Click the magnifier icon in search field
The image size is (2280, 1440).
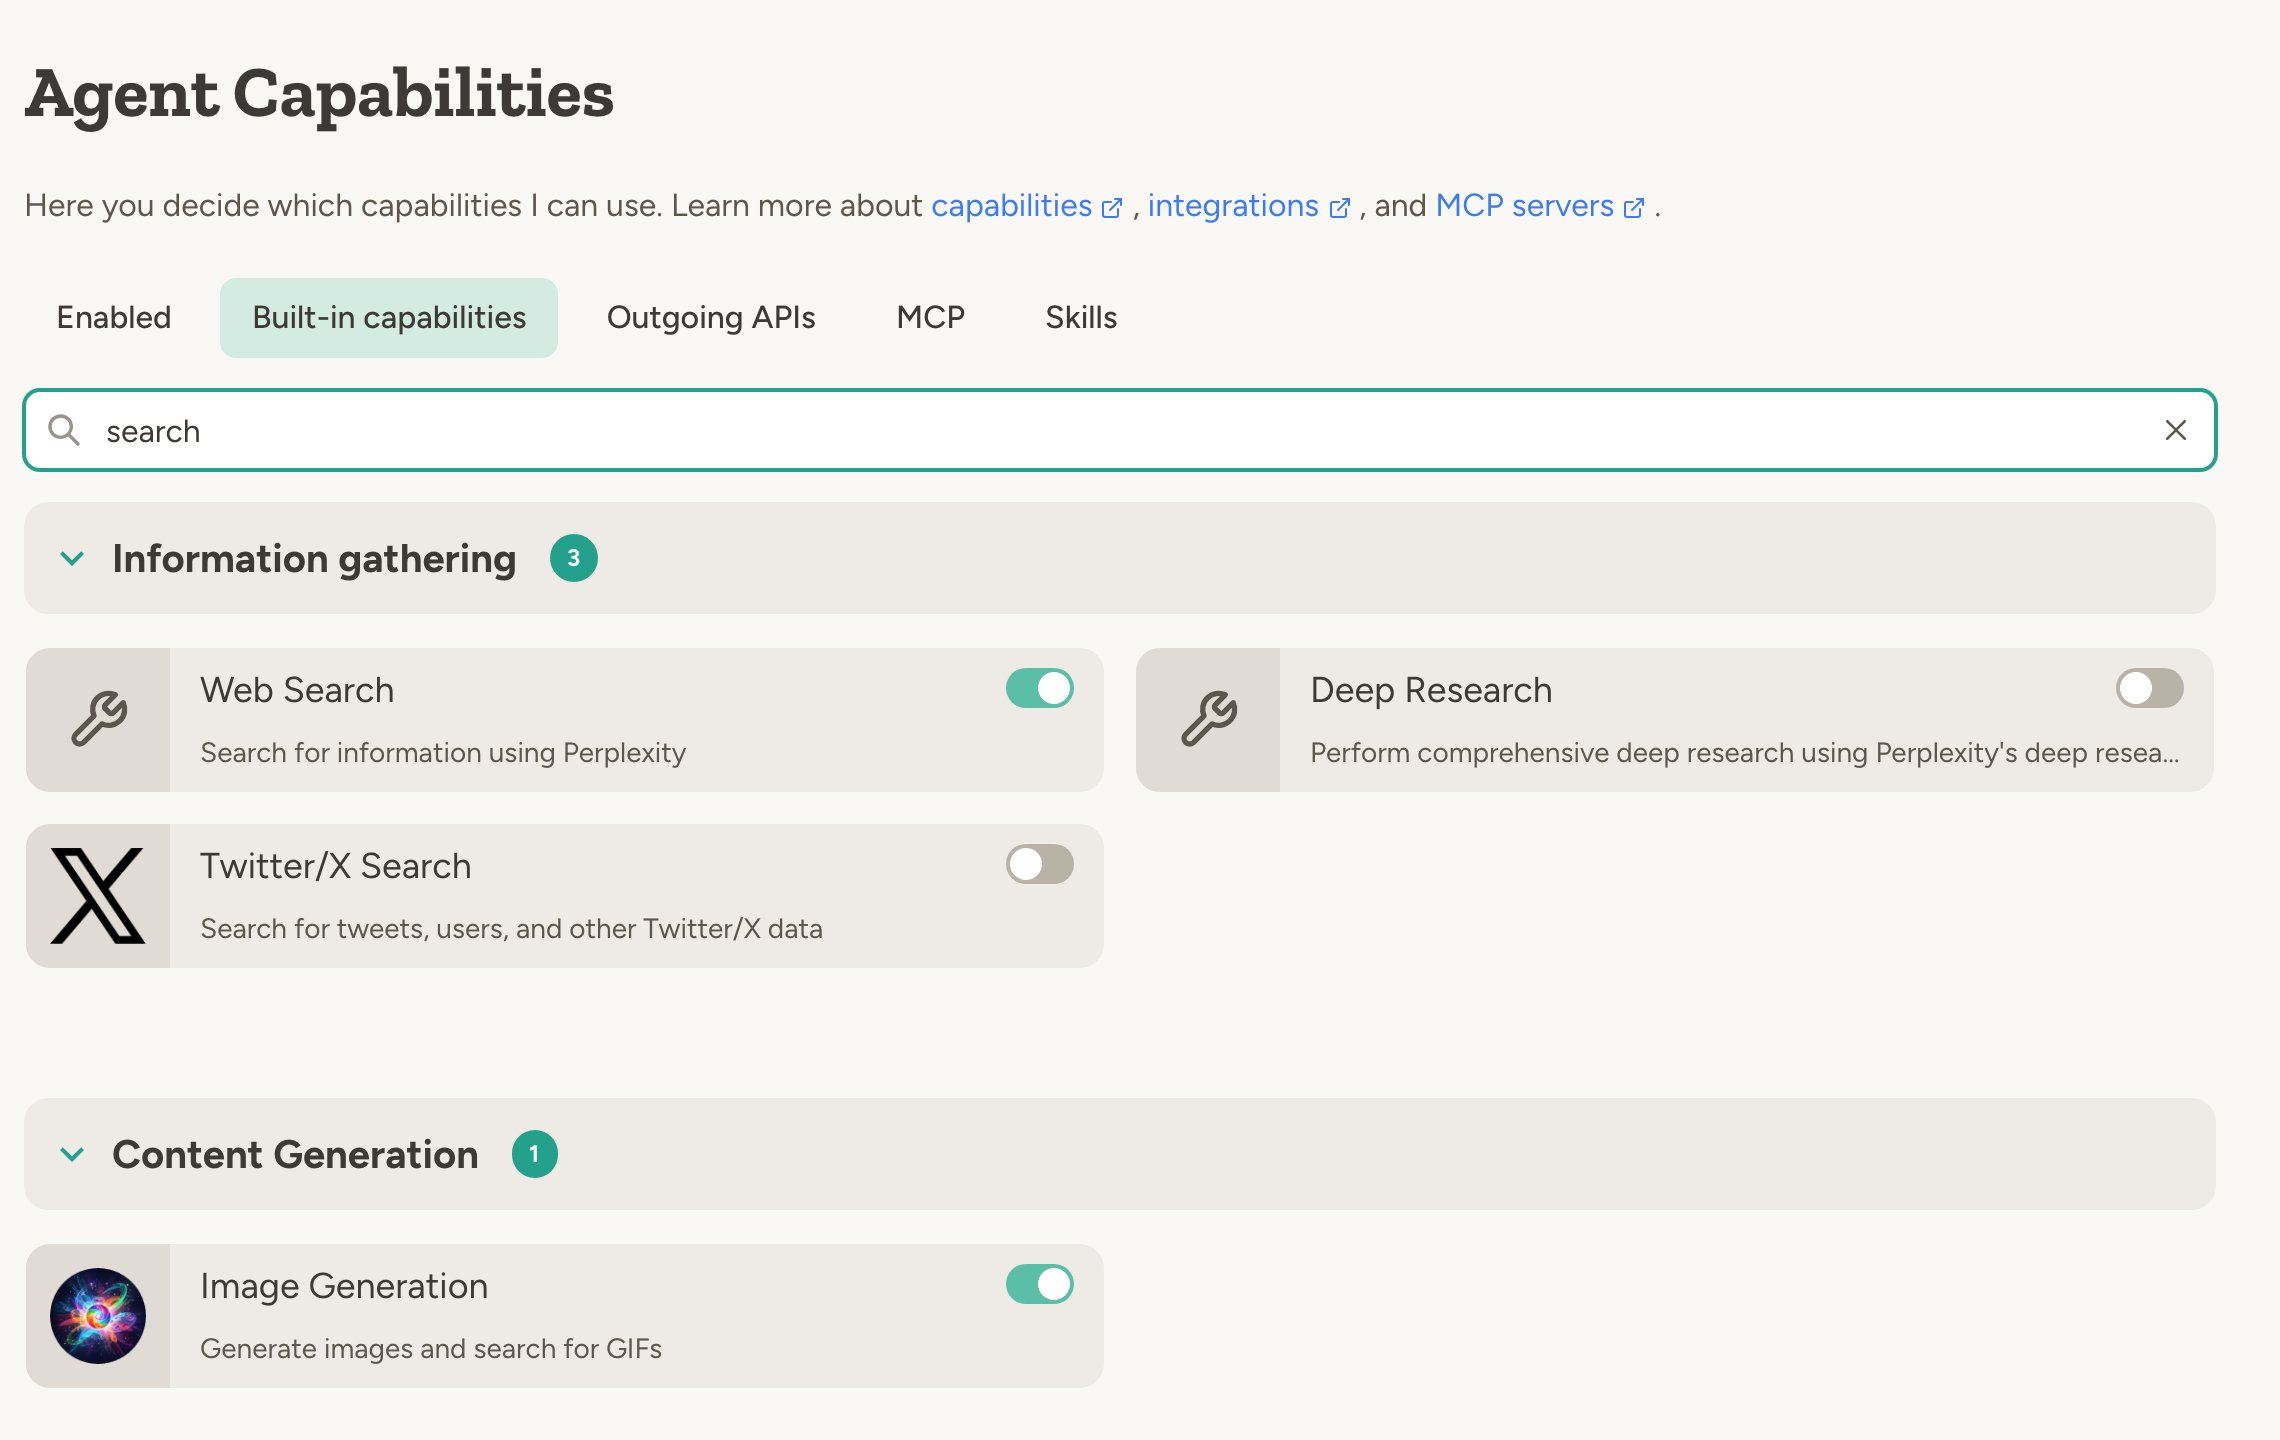coord(64,430)
